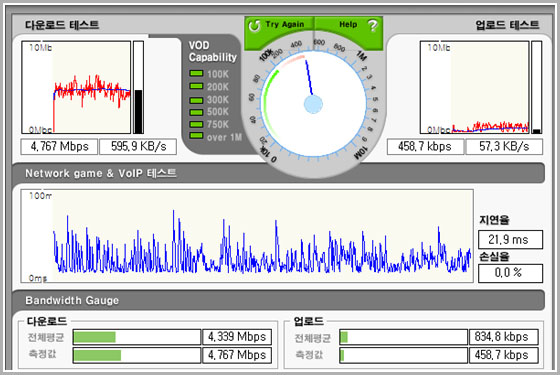Click the 0,0 % loss rate value box
The height and width of the screenshot is (375, 560).
(x=510, y=273)
